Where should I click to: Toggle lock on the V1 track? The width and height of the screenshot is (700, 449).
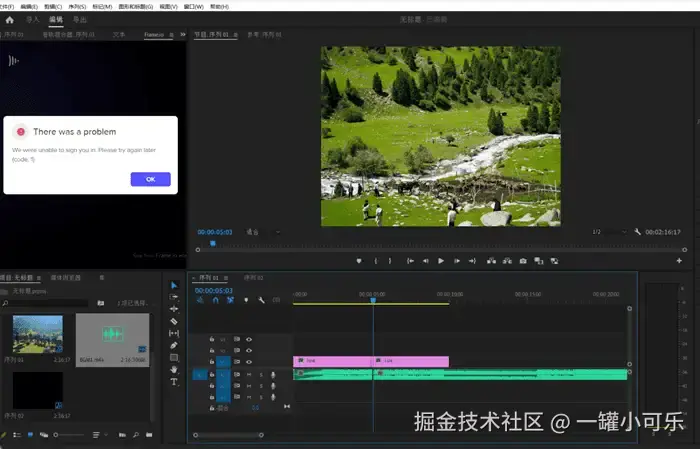212,362
